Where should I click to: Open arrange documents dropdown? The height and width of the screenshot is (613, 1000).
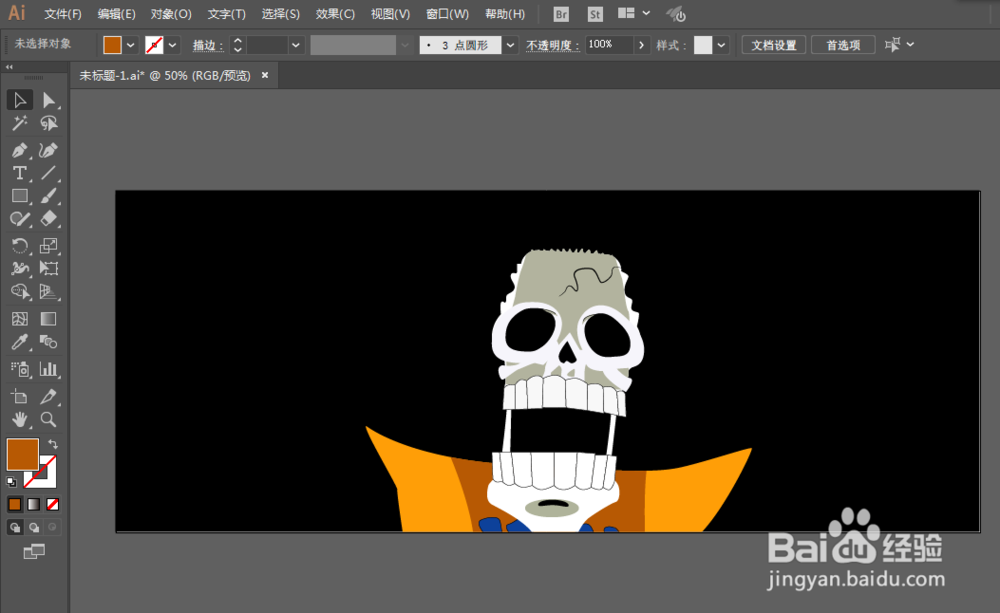pyautogui.click(x=634, y=13)
